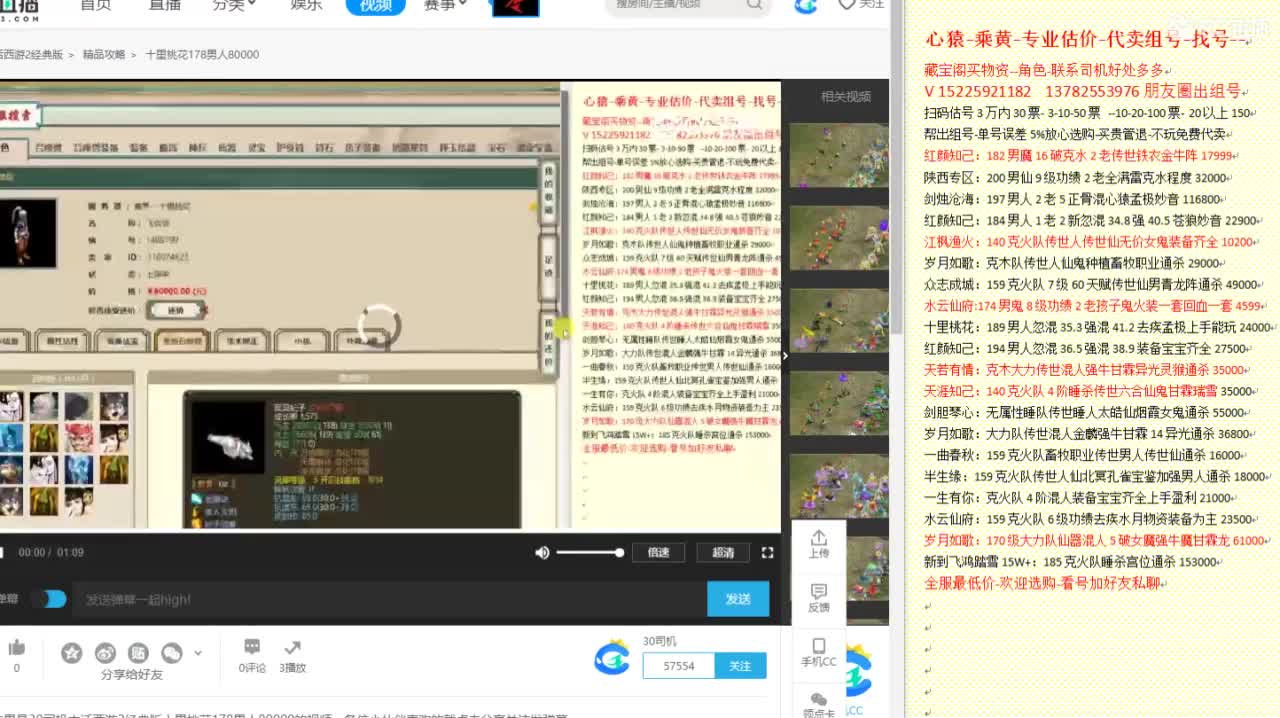Open the user avatar icon in header
The height and width of the screenshot is (718, 1280).
tap(806, 6)
